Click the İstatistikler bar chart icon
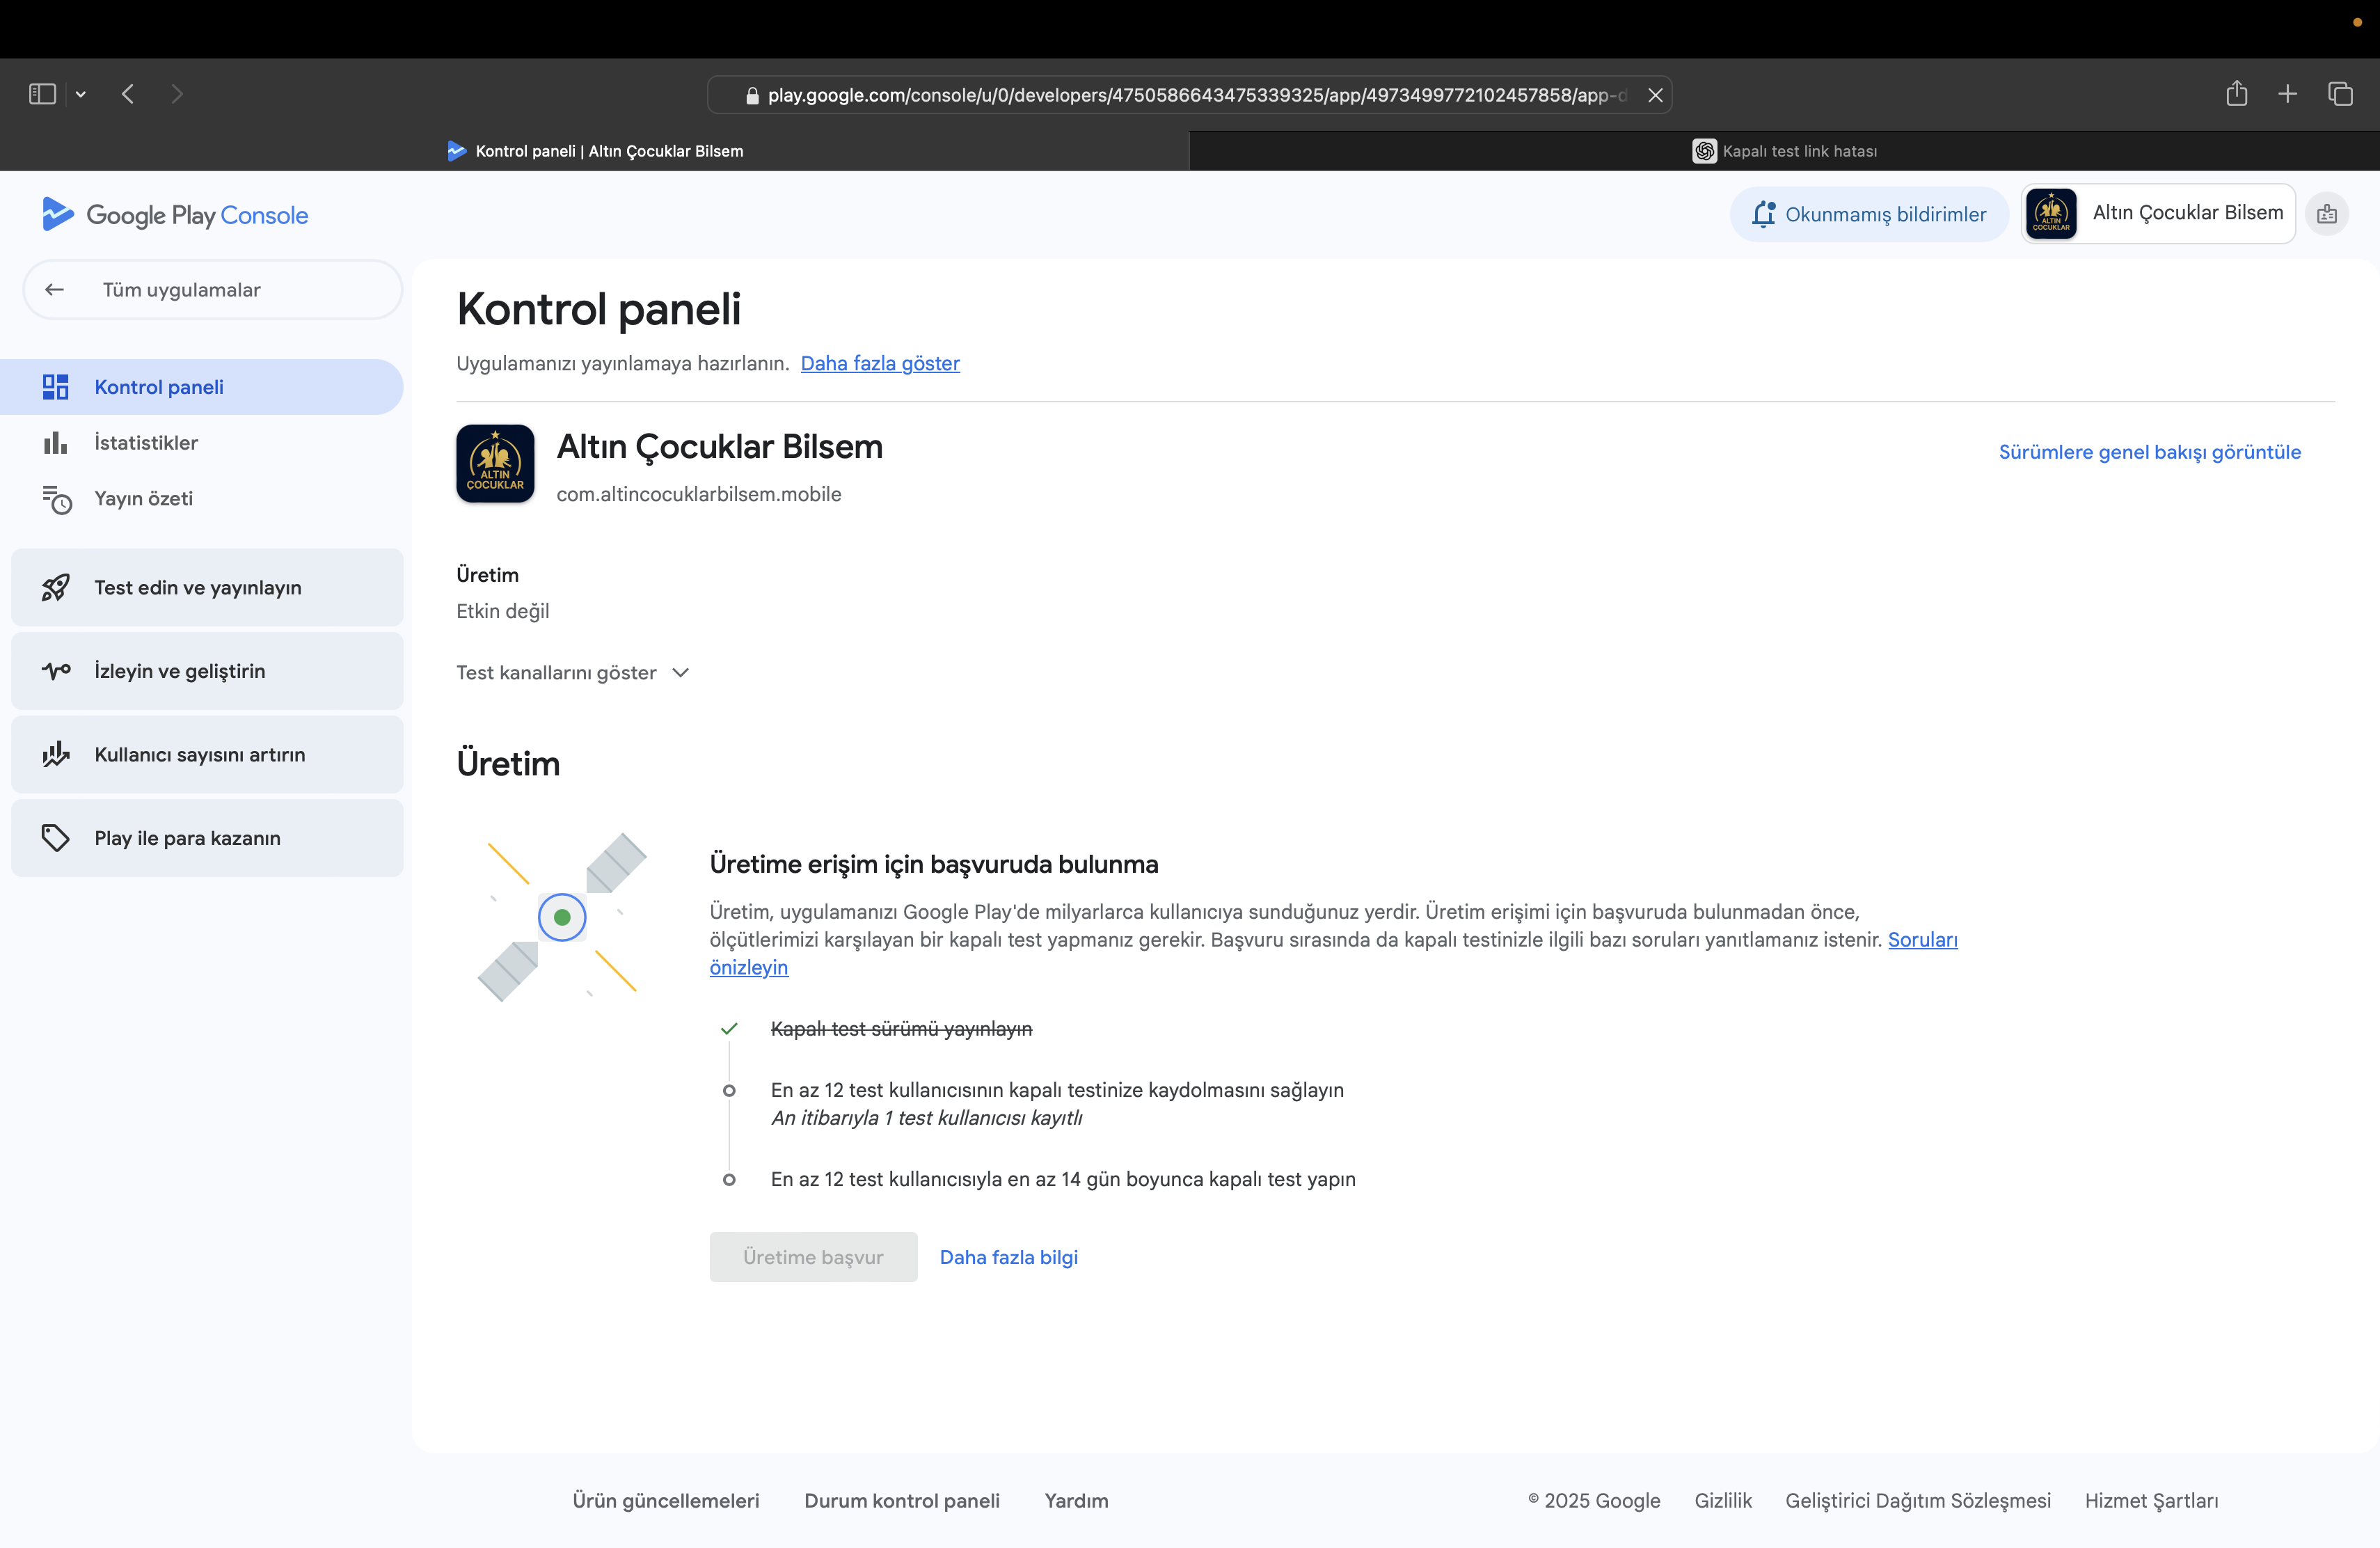Image resolution: width=2380 pixels, height=1548 pixels. [55, 443]
